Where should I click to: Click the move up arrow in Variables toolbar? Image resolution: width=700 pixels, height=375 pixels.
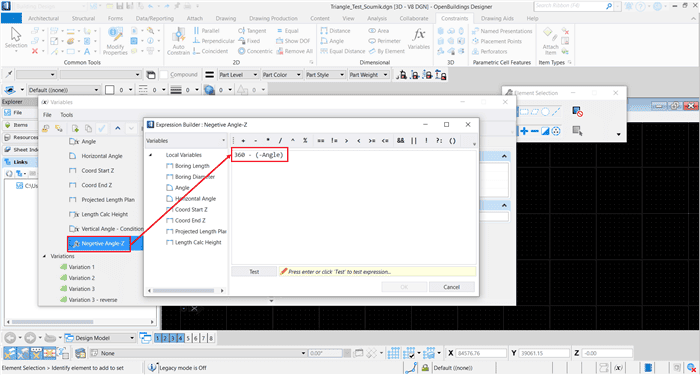point(117,129)
